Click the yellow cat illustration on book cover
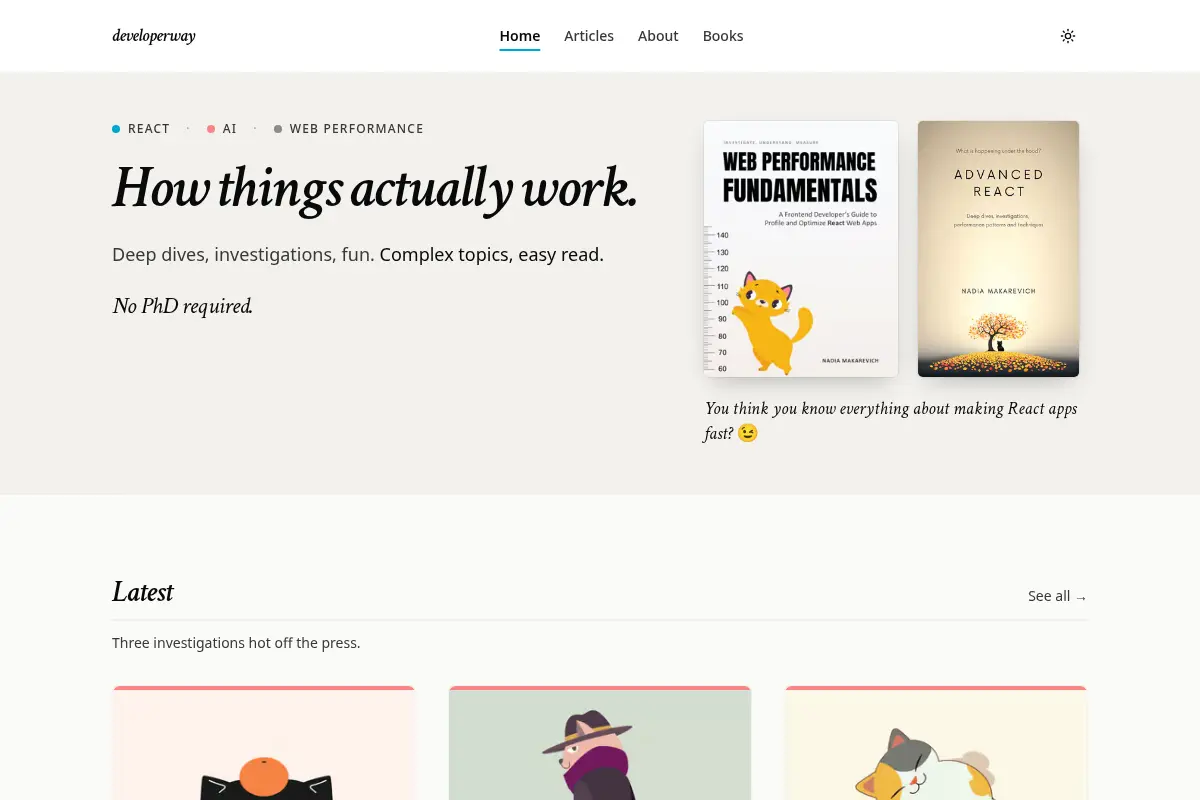Screen dimensions: 1200x800 point(771,322)
